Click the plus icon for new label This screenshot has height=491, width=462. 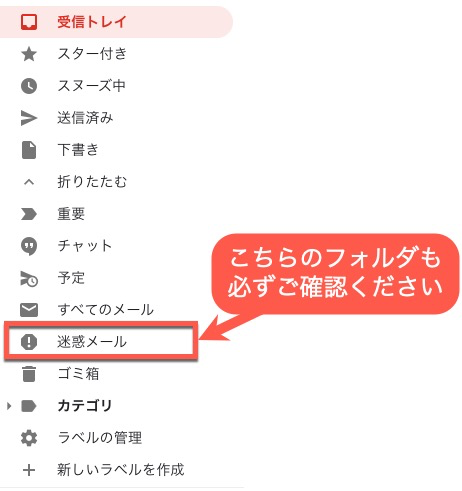click(x=29, y=470)
